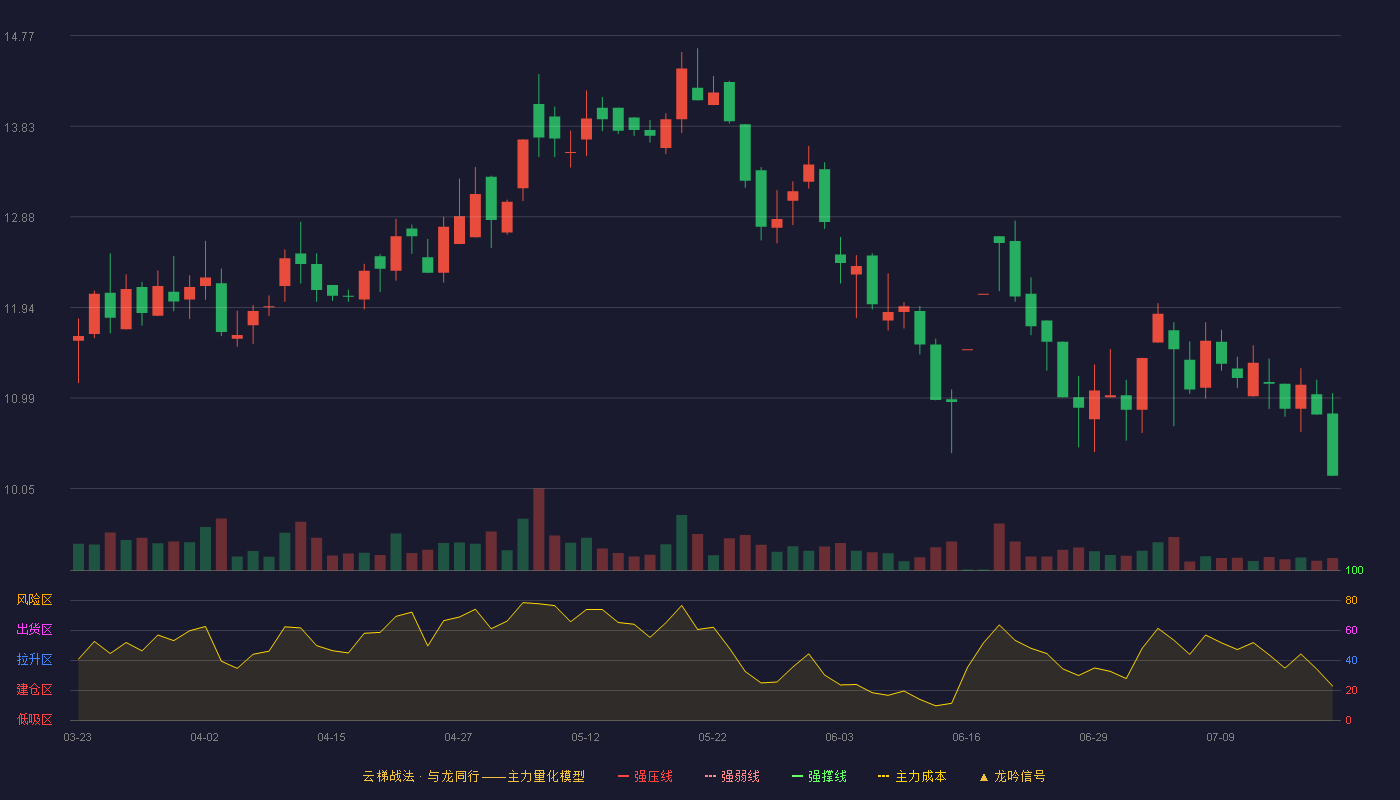Click the orange 80 indicator axis value
The height and width of the screenshot is (800, 1400).
pyautogui.click(x=1351, y=600)
